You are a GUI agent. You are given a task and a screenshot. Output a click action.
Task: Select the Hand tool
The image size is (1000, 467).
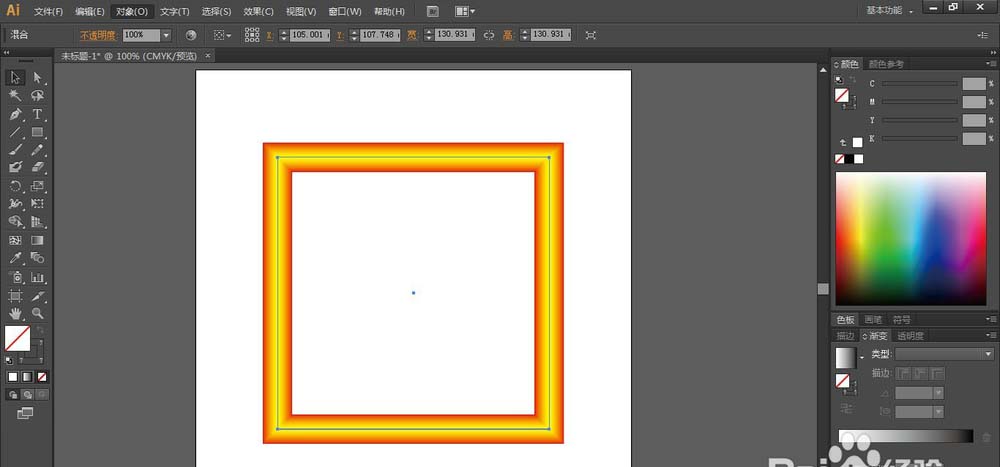tap(16, 313)
